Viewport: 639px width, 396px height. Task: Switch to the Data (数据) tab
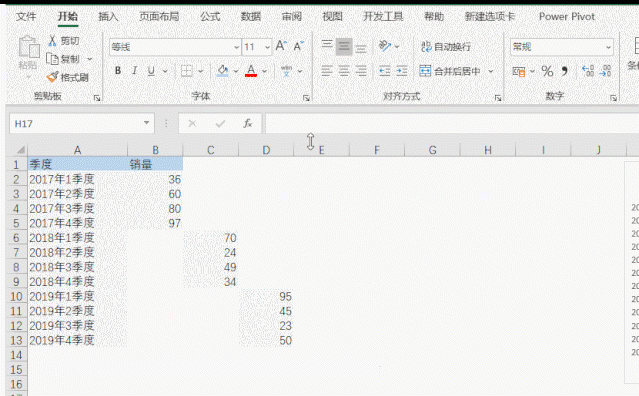point(251,16)
